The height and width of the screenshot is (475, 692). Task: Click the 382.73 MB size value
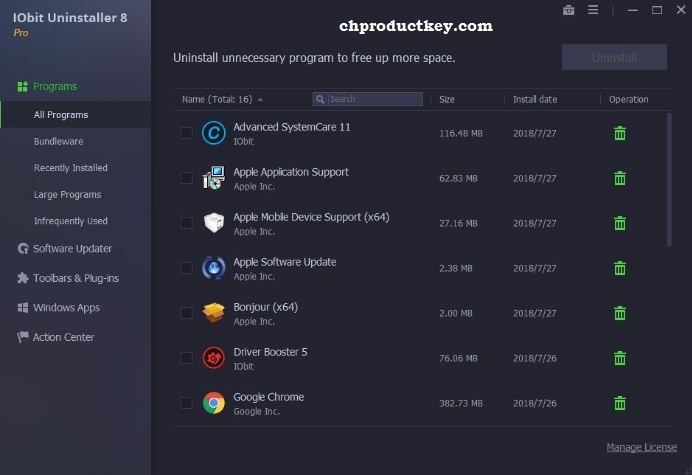click(461, 403)
